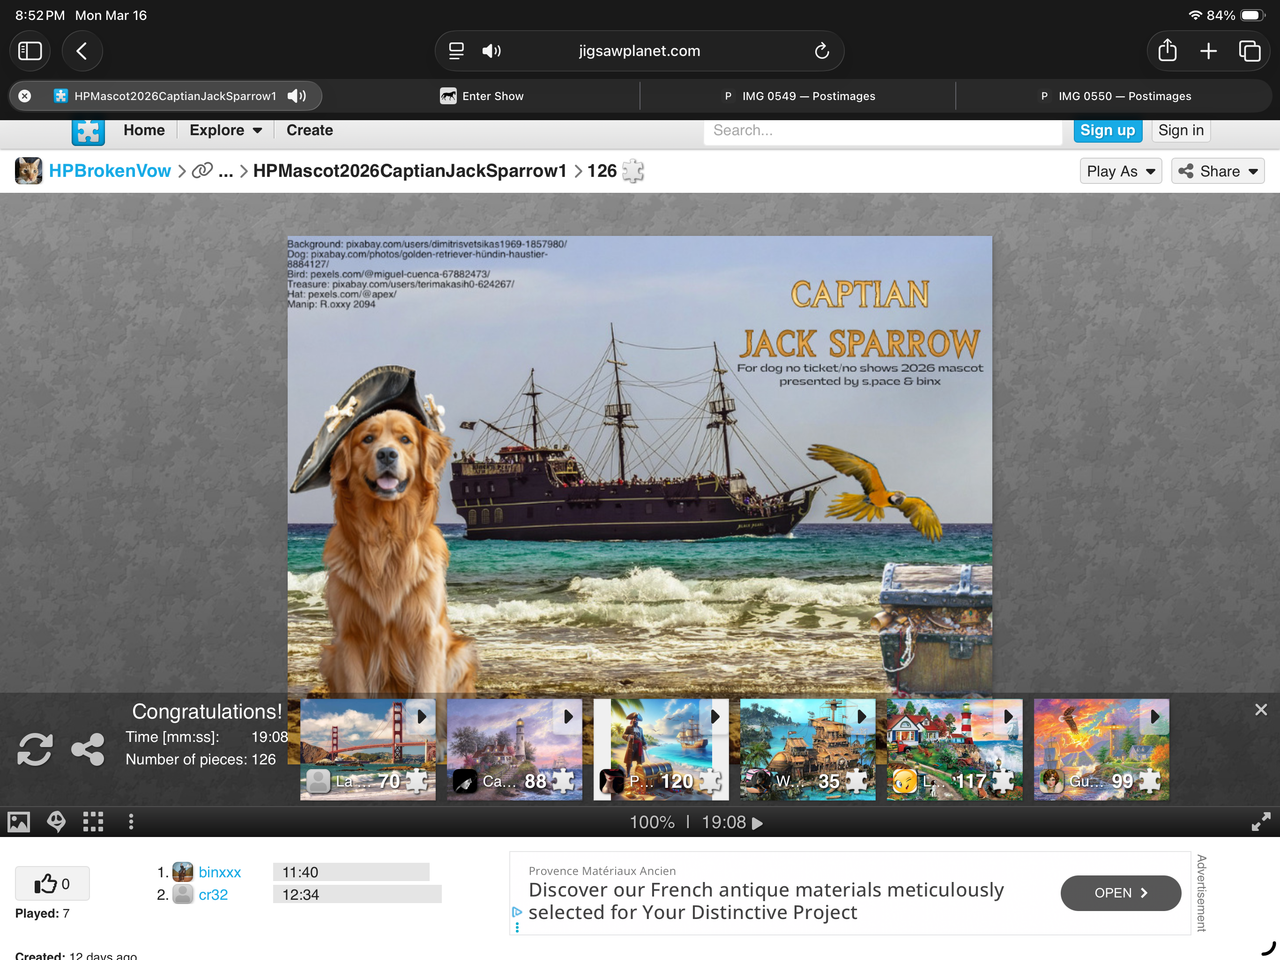Viewport: 1280px width, 960px height.
Task: Open the Safari sidebar panel
Action: click(30, 51)
